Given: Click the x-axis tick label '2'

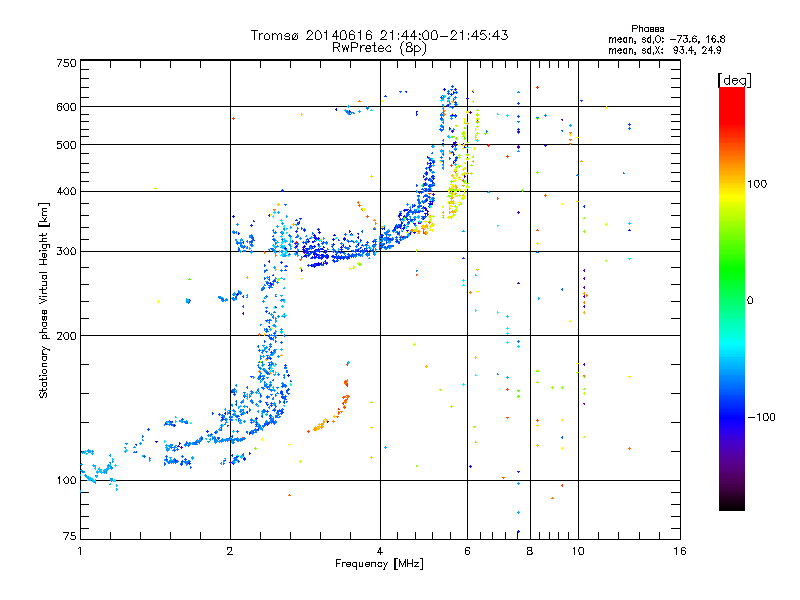Looking at the screenshot, I should pos(230,551).
